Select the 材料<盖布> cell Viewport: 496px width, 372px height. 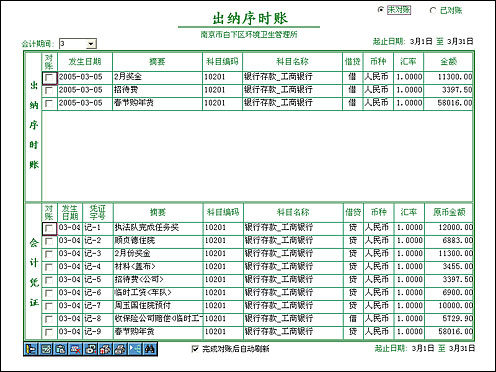[158, 267]
